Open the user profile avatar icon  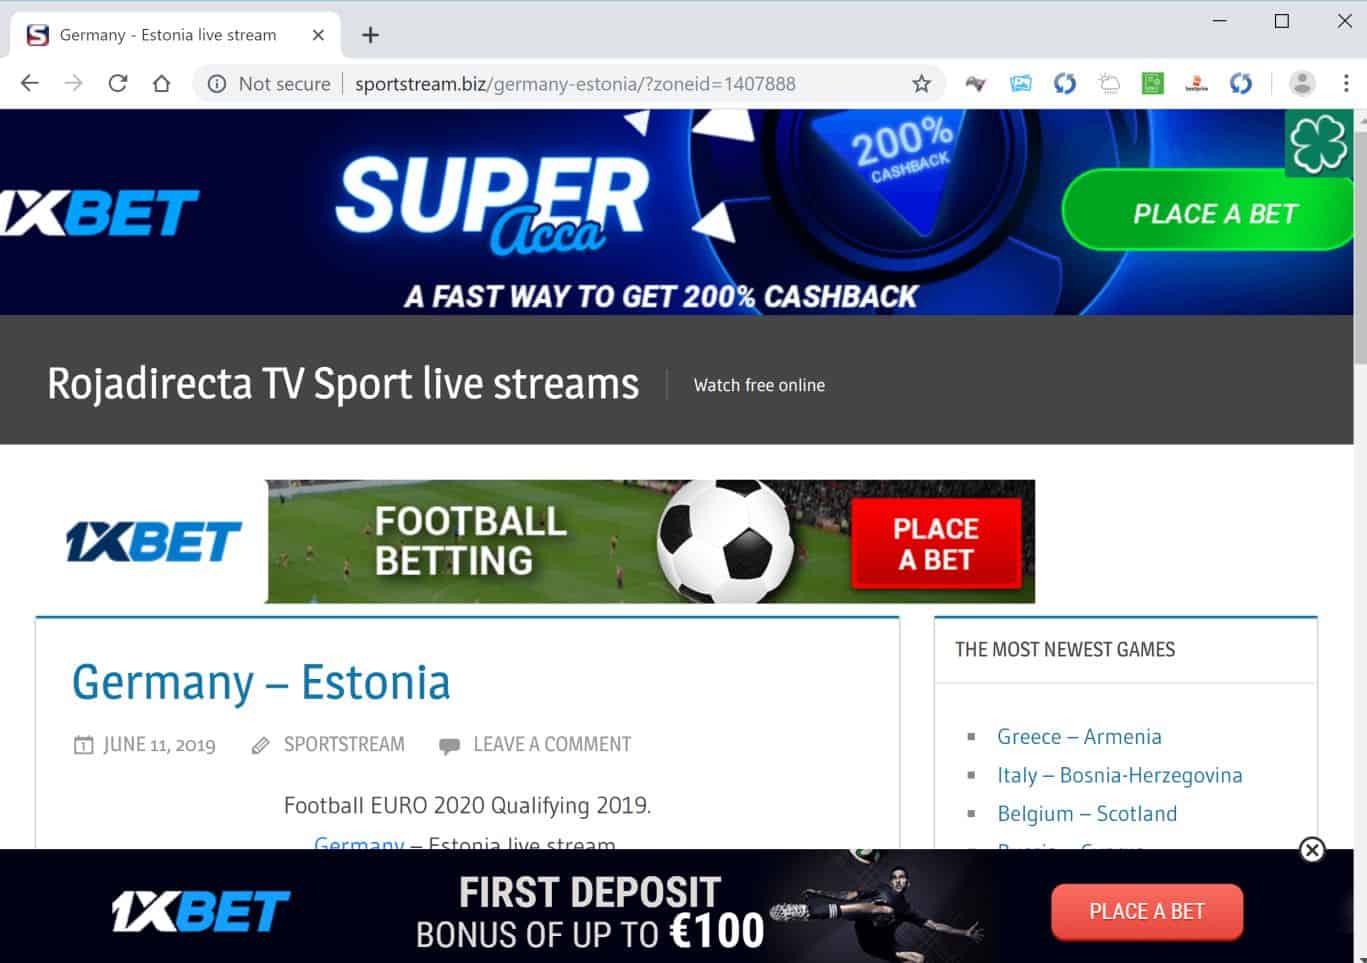point(1302,84)
